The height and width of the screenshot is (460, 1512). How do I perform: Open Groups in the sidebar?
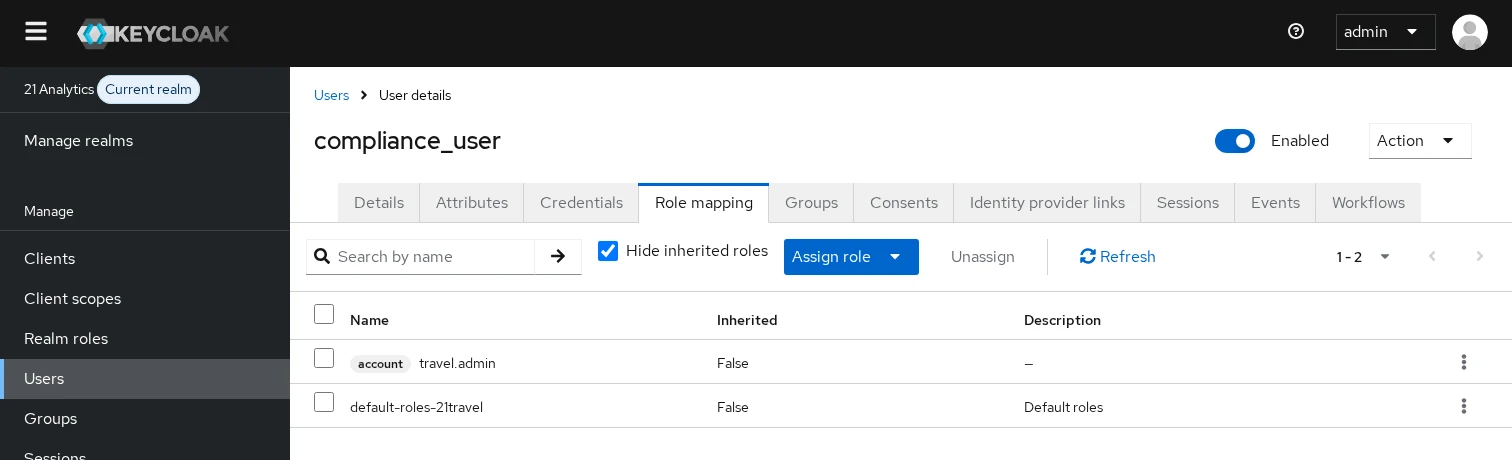145,419
